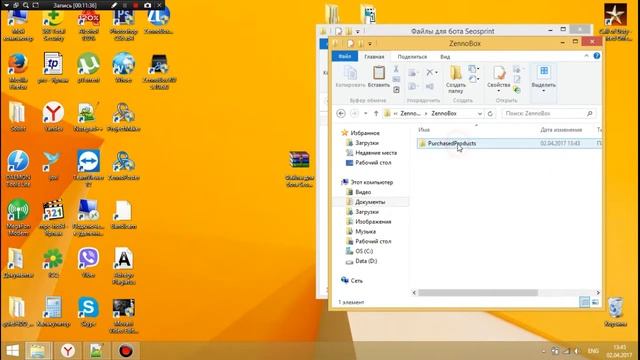
Task: Open the recent locations dropdown near back arrows
Action: pyautogui.click(x=366, y=113)
